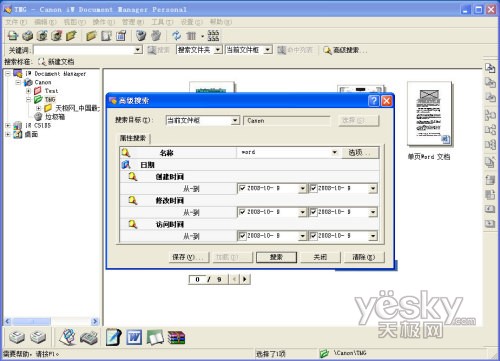Select the 天极网_中国 folder in the tree

click(x=77, y=108)
